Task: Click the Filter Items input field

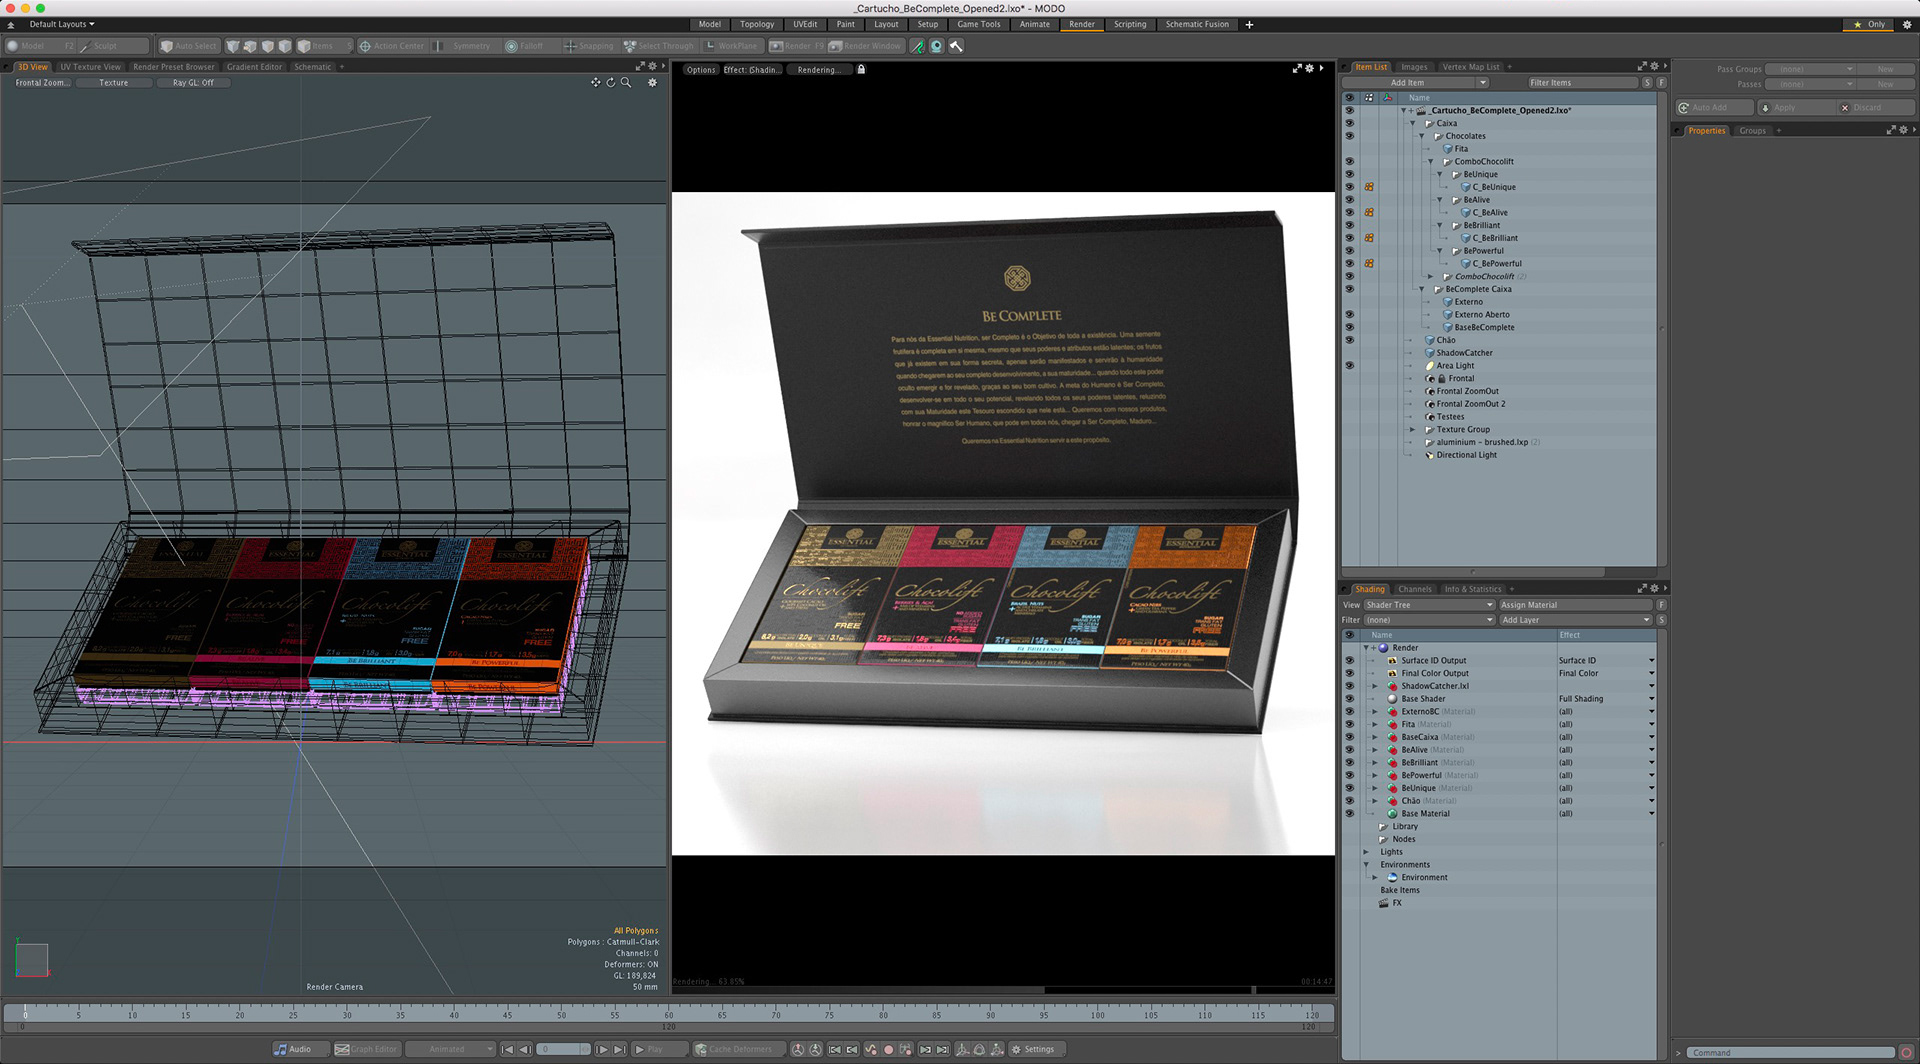Action: click(x=1583, y=83)
